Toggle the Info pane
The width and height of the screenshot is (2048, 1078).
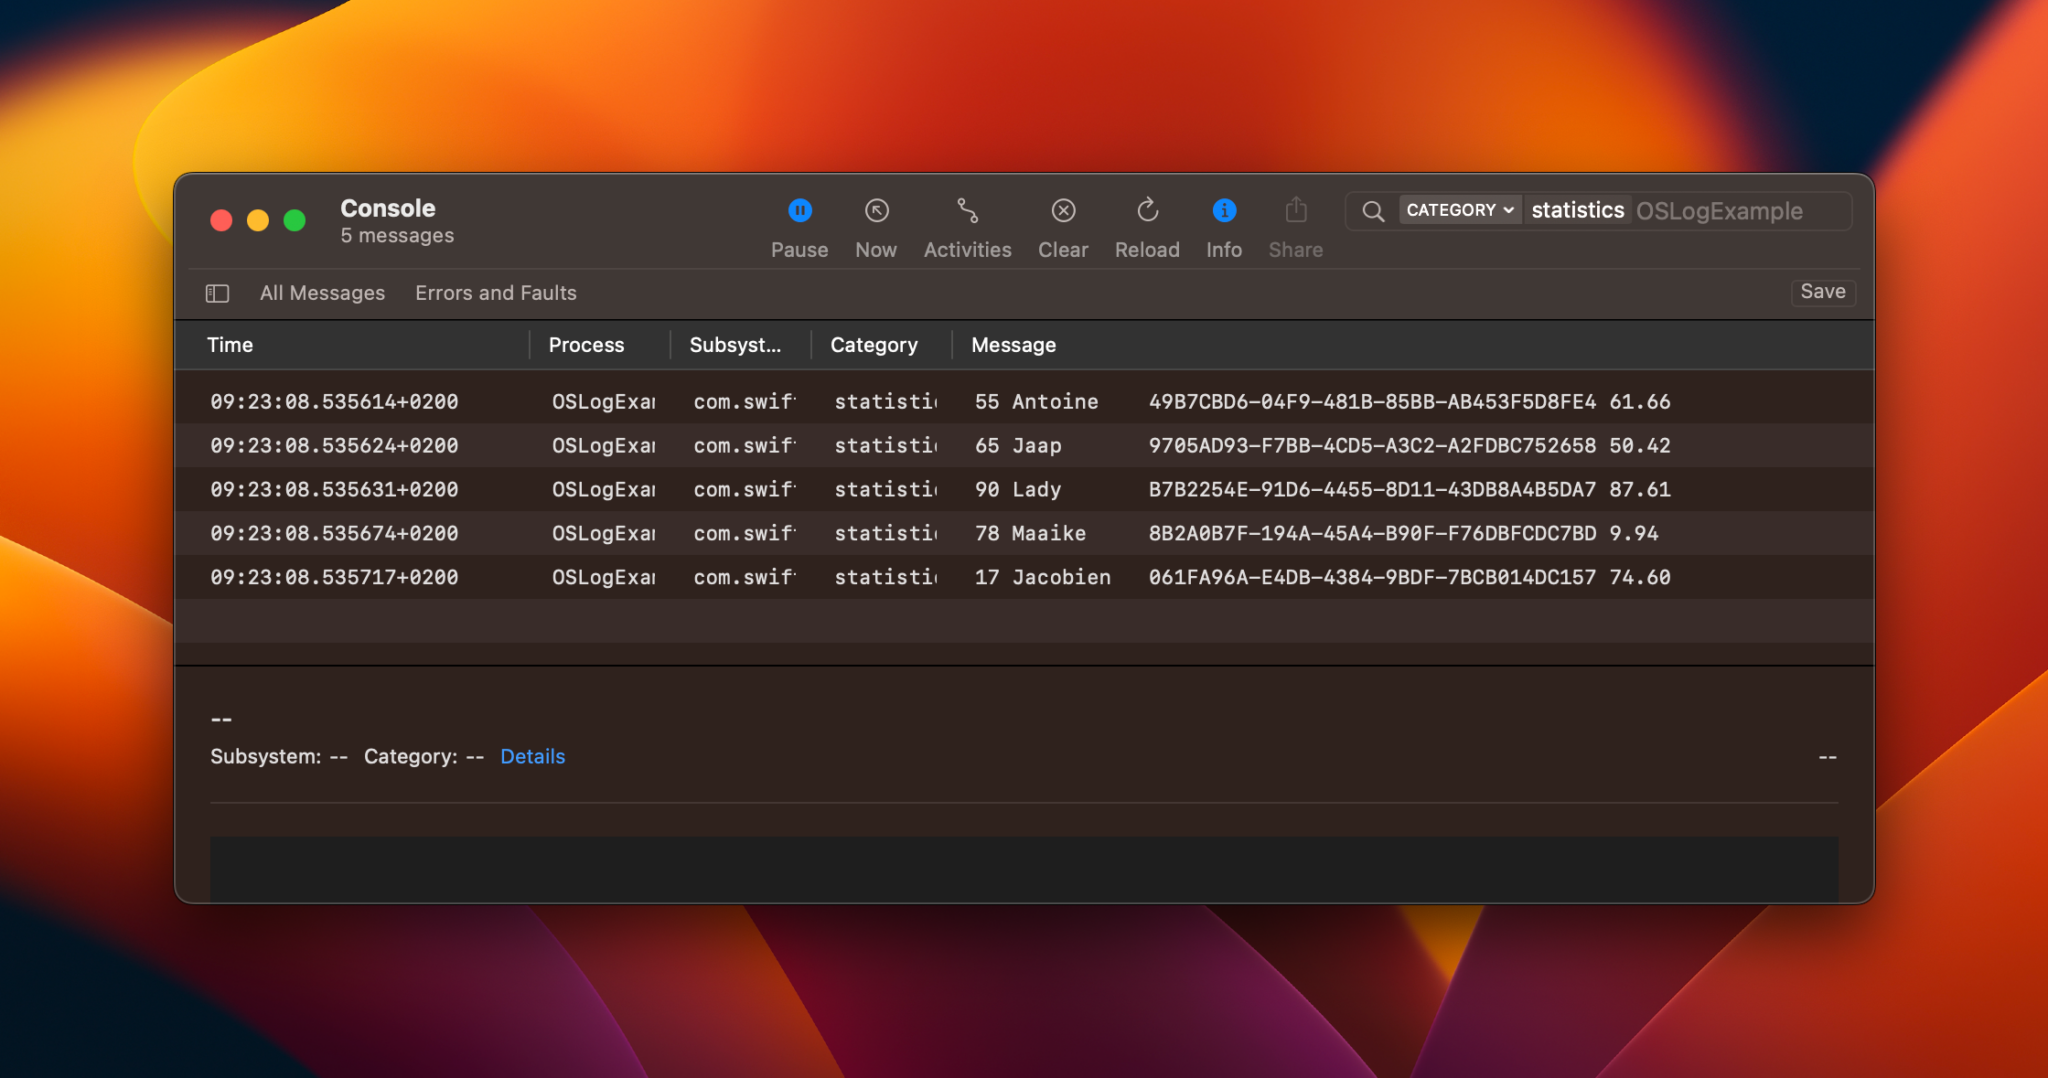(1224, 211)
